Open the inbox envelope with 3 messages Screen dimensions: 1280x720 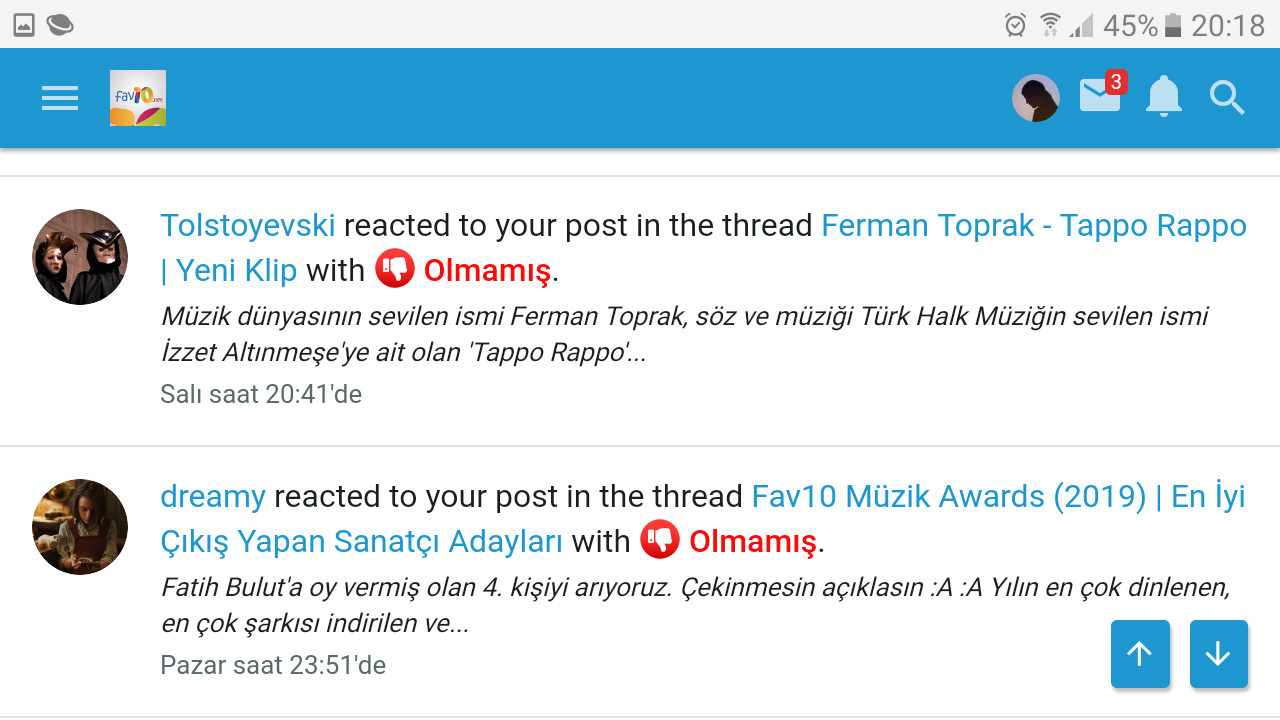pyautogui.click(x=1100, y=96)
